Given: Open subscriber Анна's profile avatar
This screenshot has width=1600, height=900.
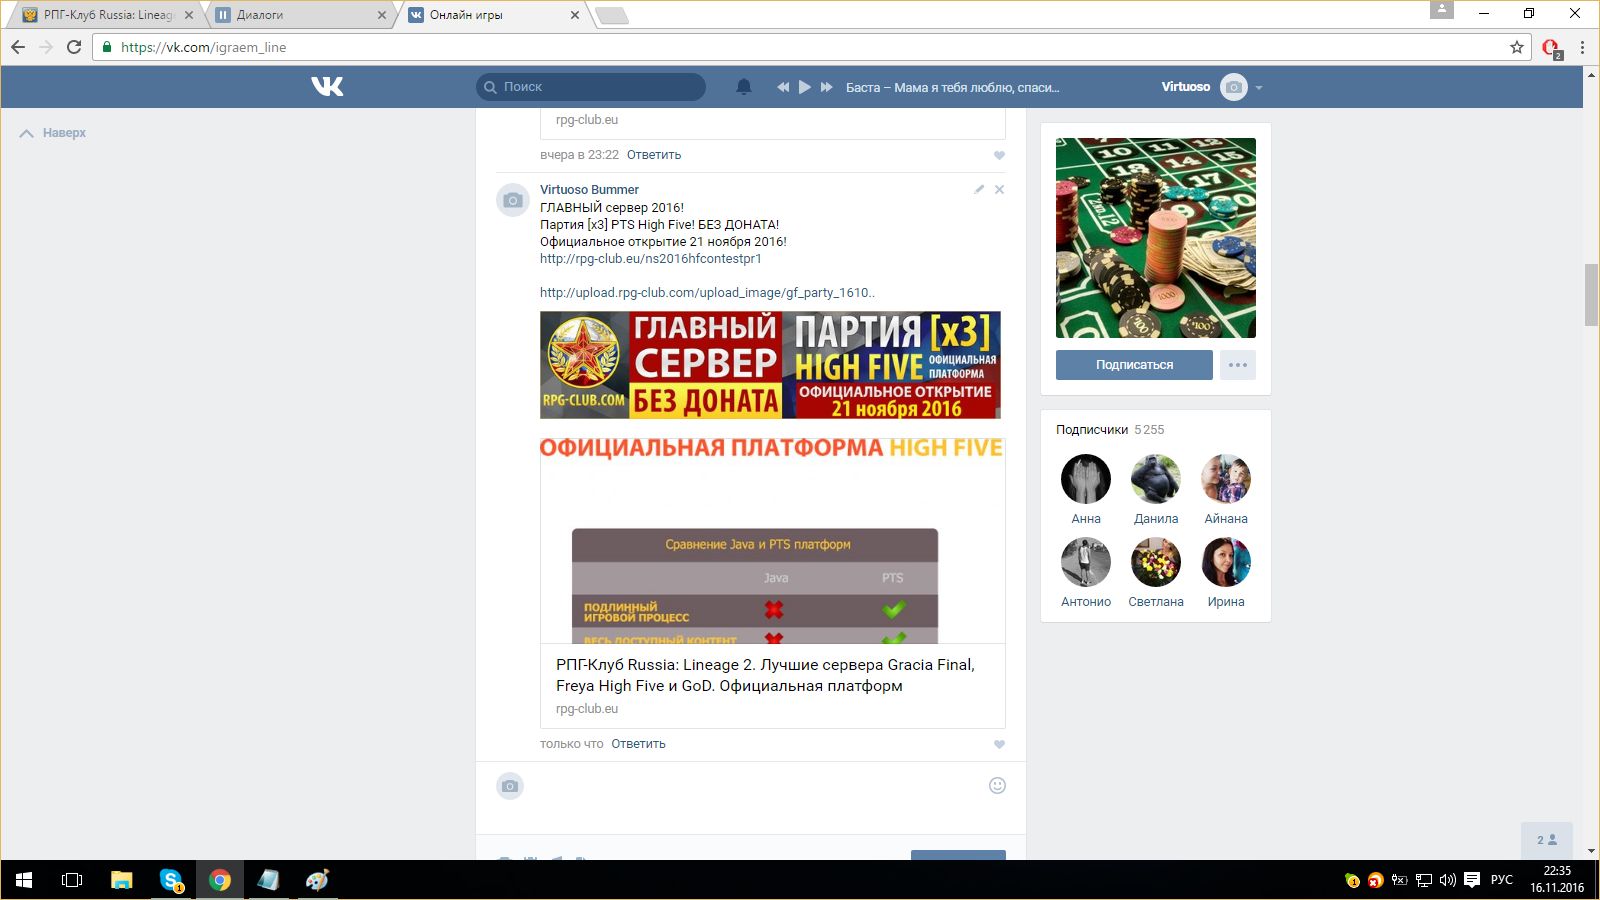Looking at the screenshot, I should pos(1086,478).
